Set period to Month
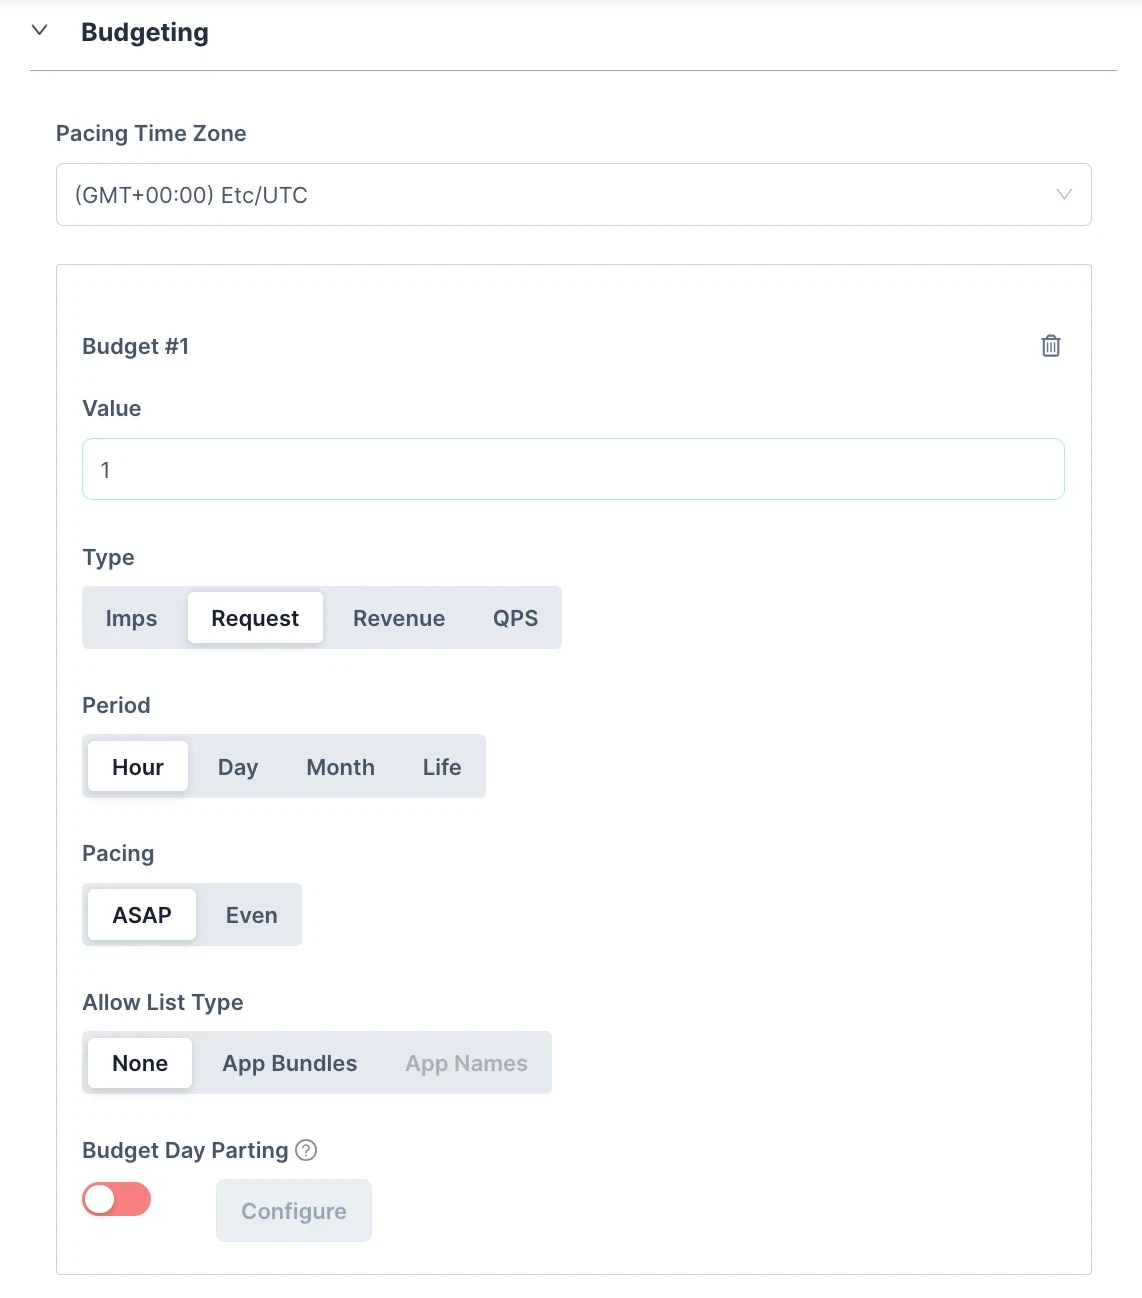Screen dimensions: 1142x1298 [x=341, y=767]
